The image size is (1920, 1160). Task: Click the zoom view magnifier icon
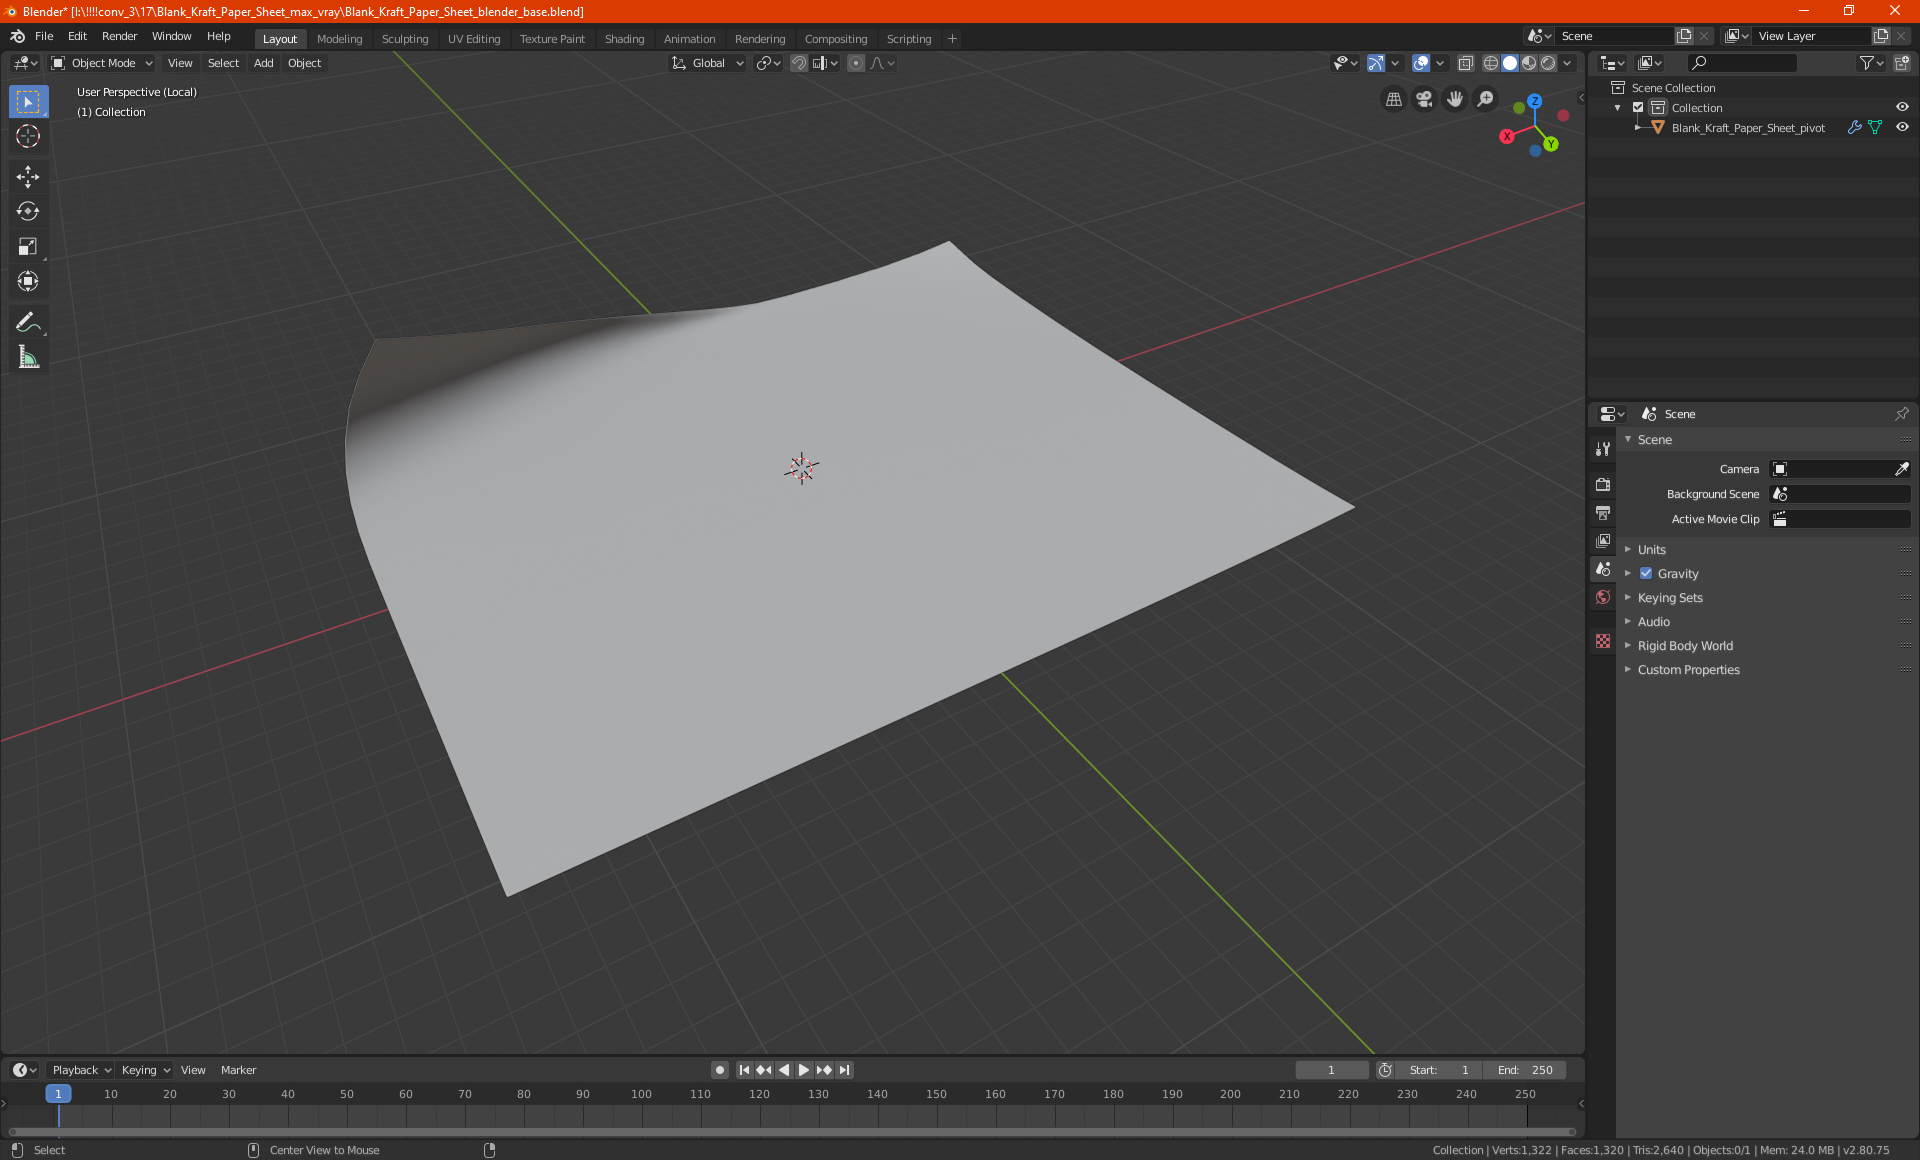[1486, 99]
